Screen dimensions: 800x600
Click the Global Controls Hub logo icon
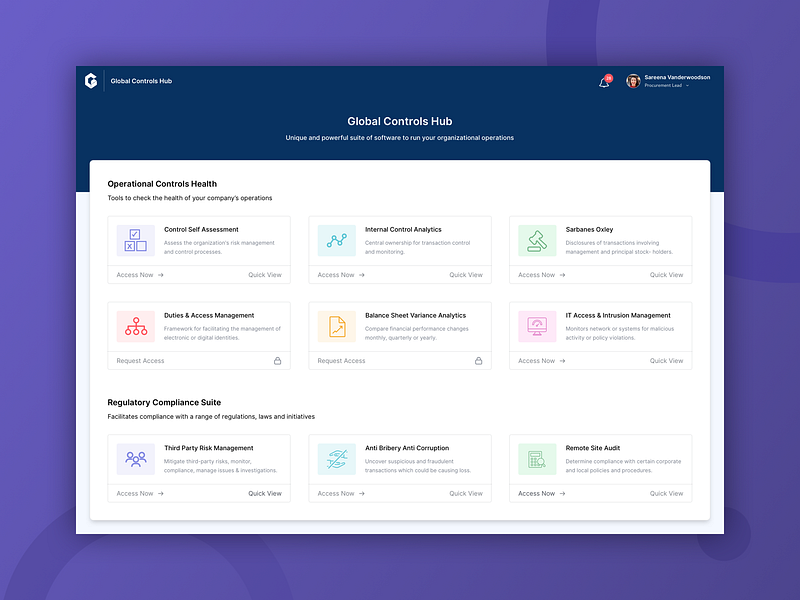tap(91, 81)
